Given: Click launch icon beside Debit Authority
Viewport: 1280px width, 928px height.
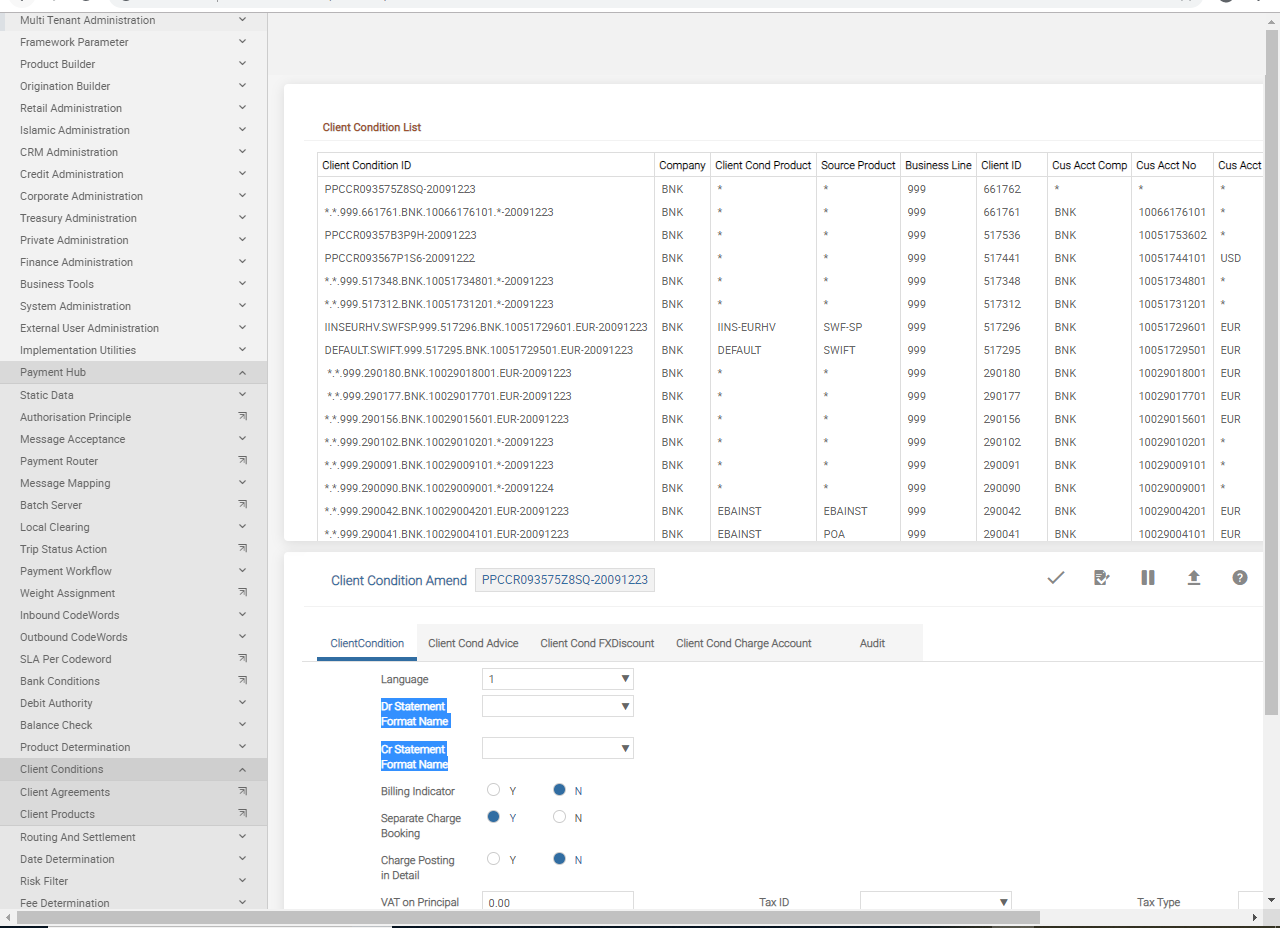Looking at the screenshot, I should click(x=242, y=703).
